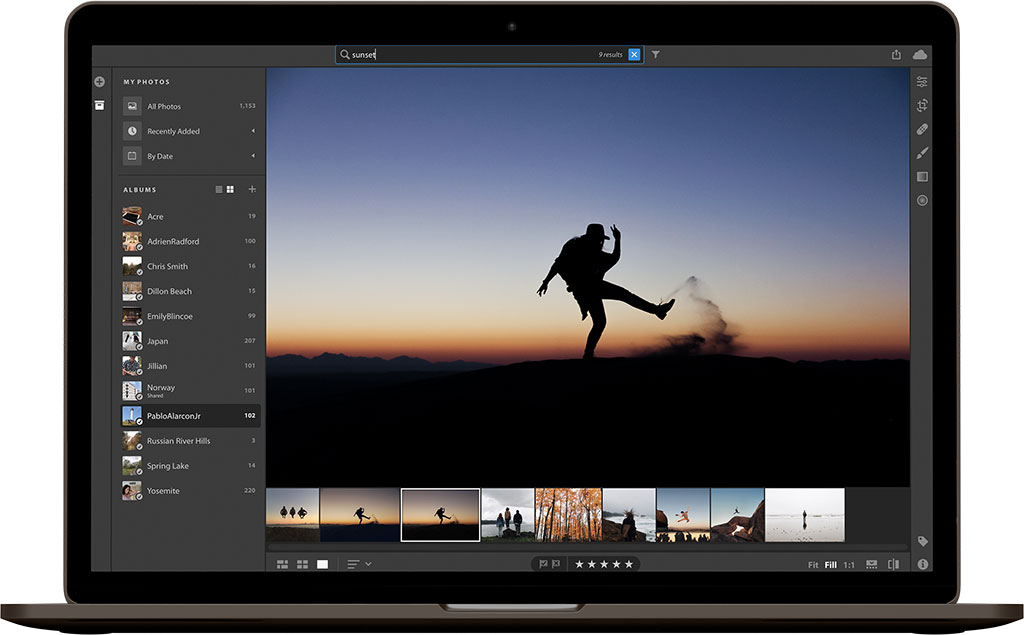Image resolution: width=1024 pixels, height=635 pixels.
Task: Select the Linear Gradient tool
Action: pyautogui.click(x=921, y=177)
